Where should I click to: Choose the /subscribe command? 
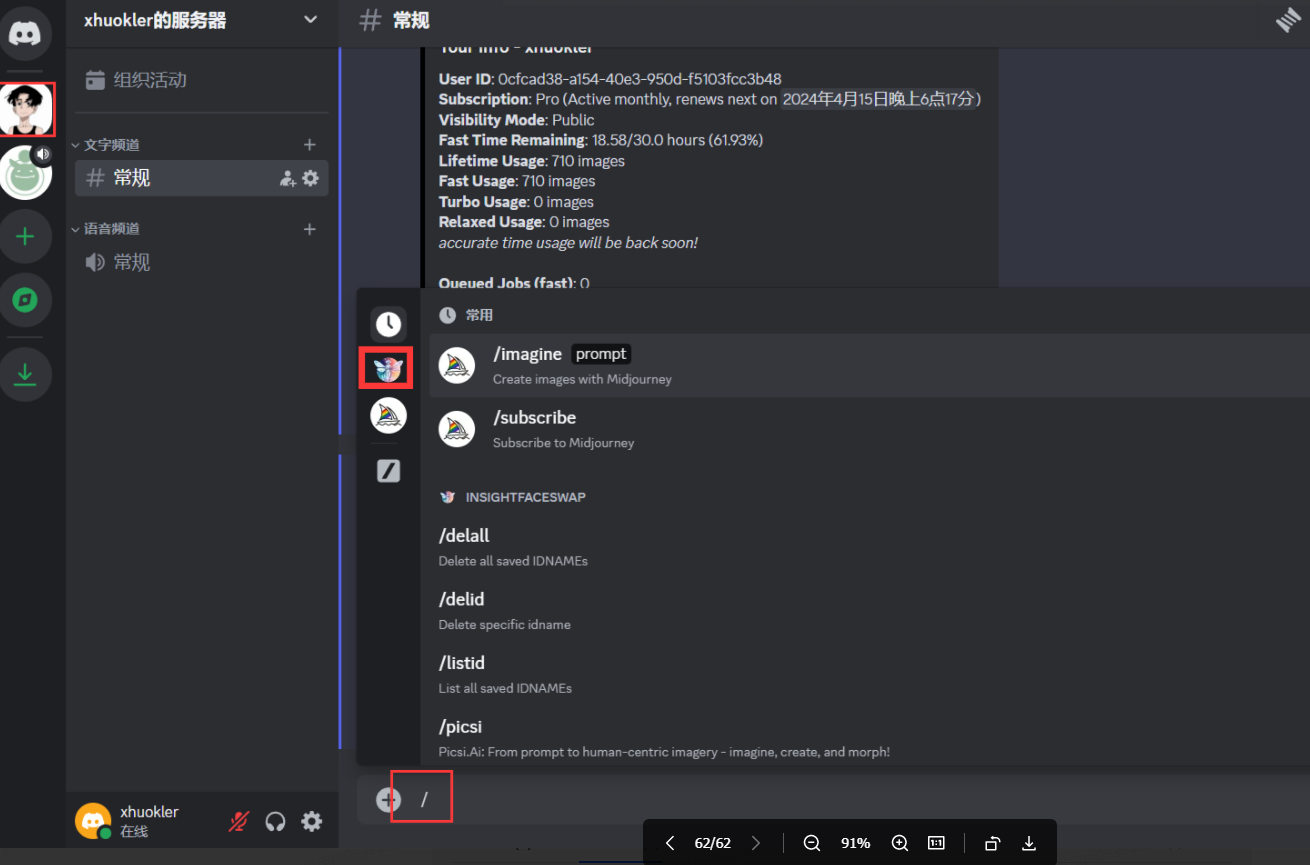[x=869, y=428]
